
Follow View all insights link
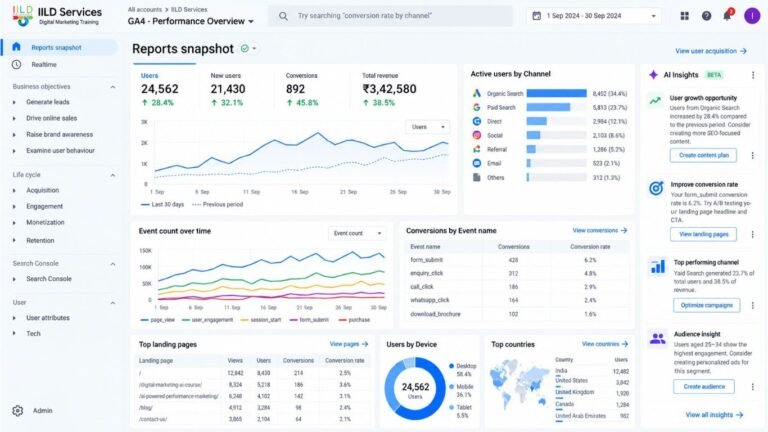[x=714, y=415]
